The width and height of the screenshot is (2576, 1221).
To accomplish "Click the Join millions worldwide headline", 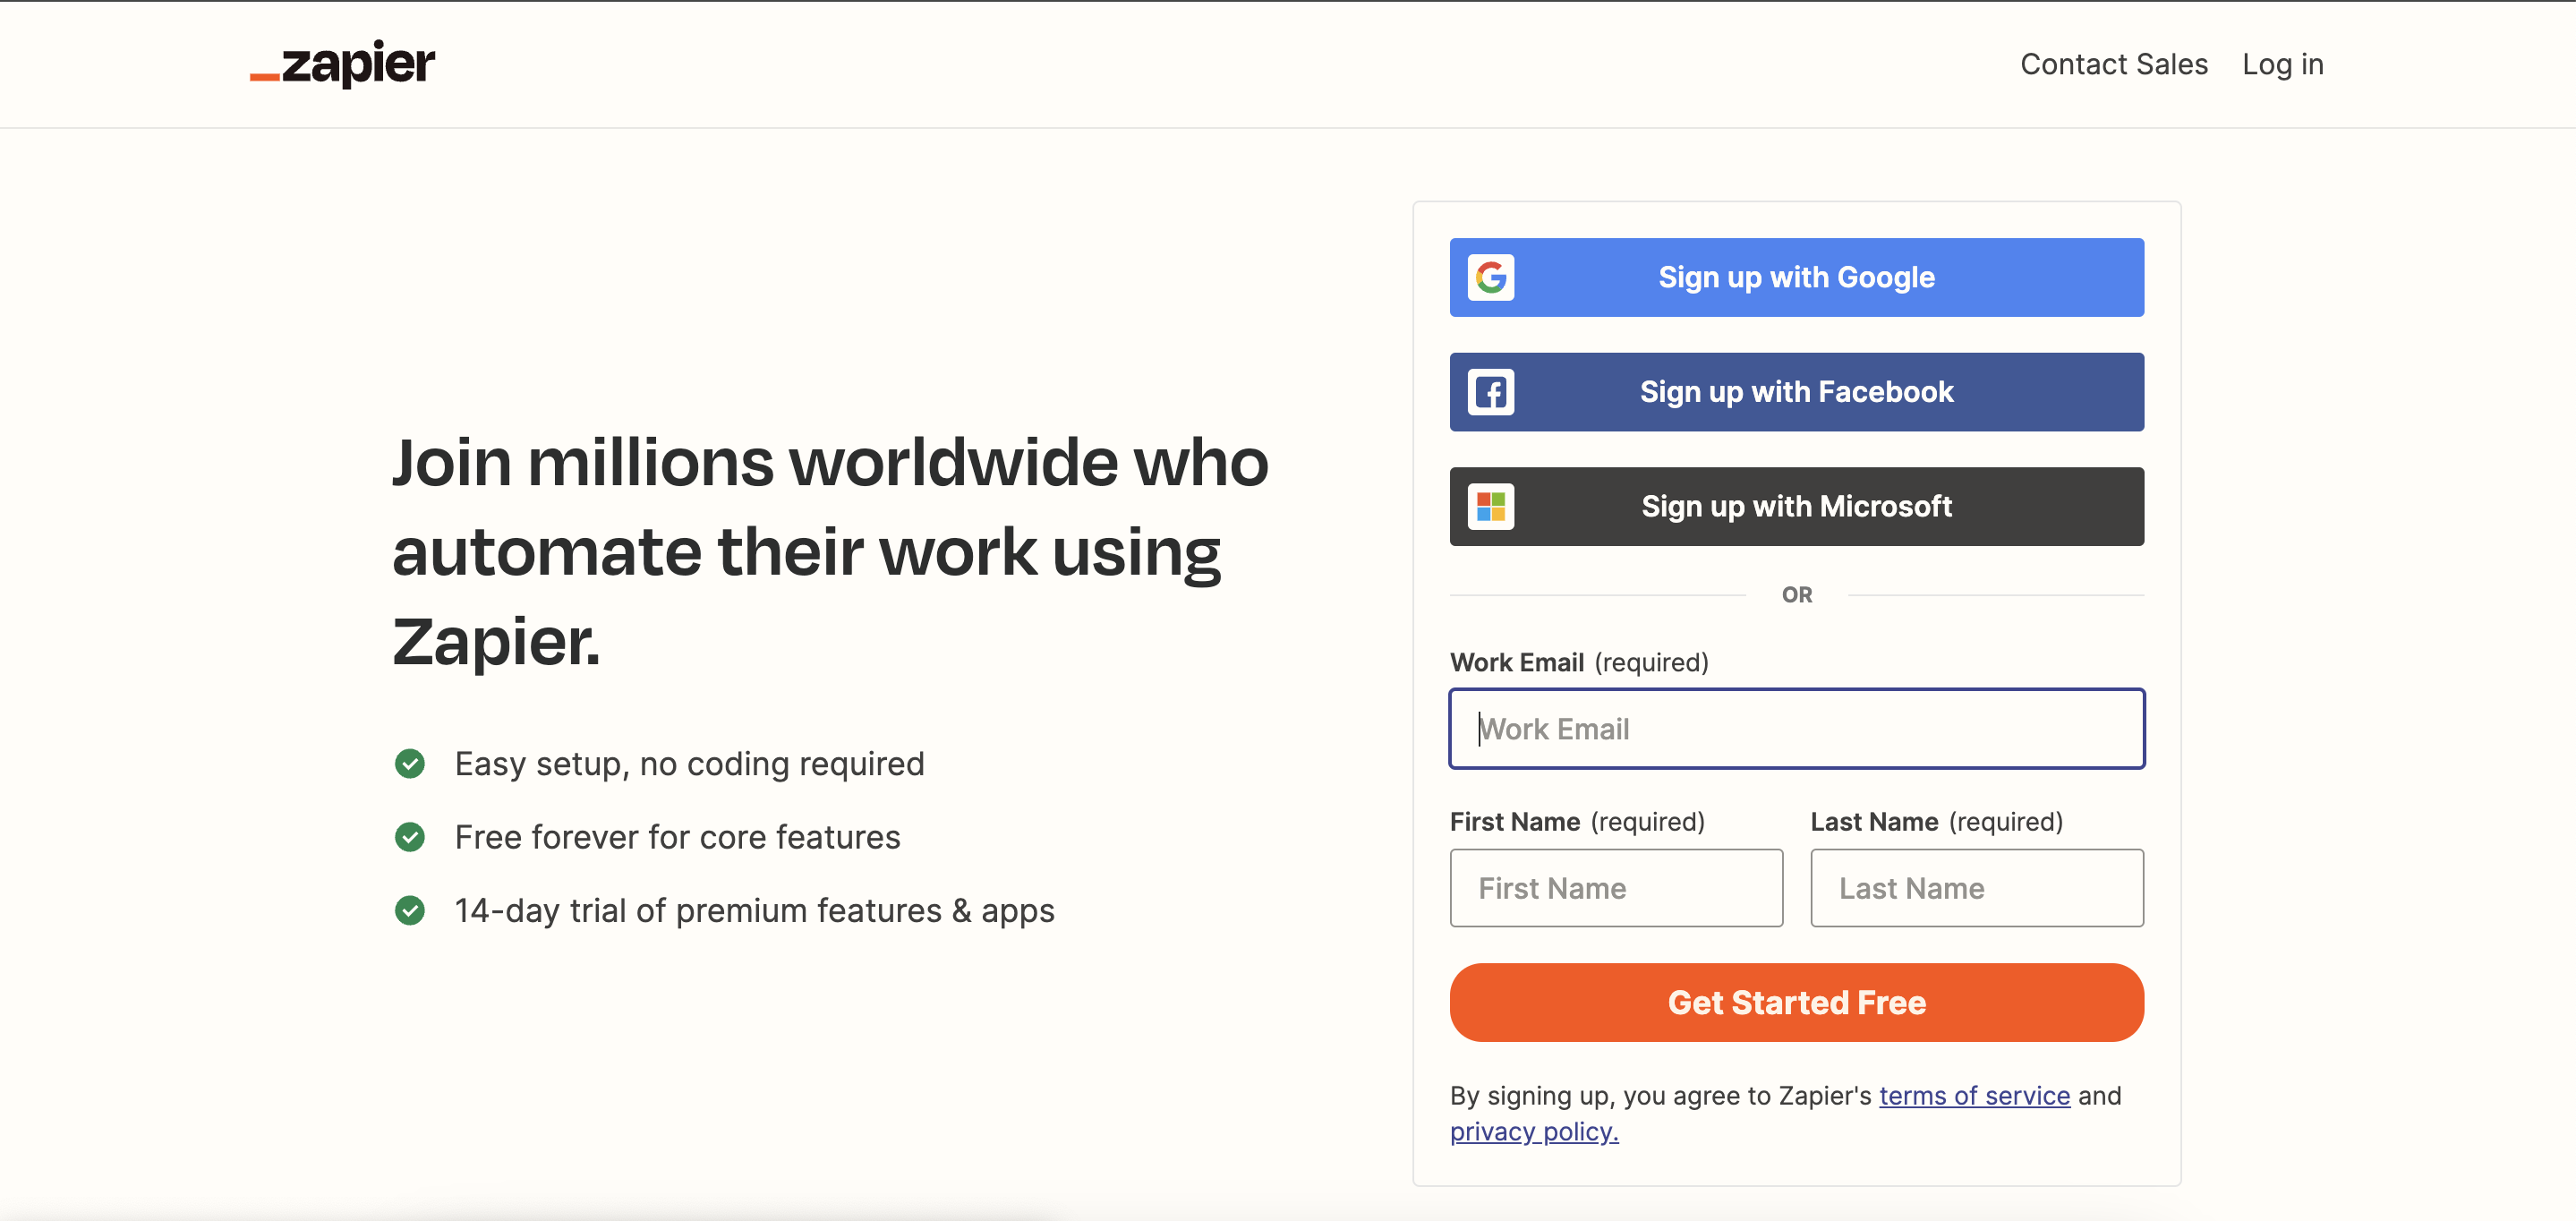I will click(x=830, y=551).
